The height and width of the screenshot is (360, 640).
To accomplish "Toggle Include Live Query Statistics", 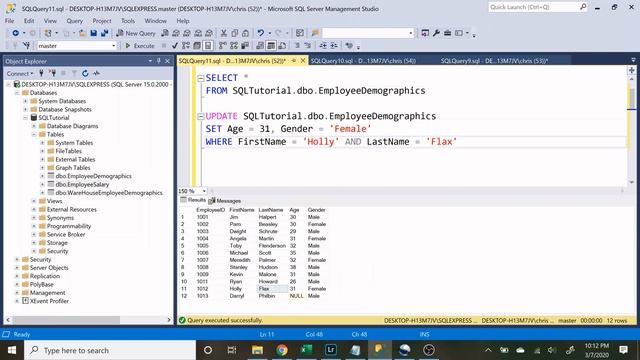I will click(x=234, y=46).
